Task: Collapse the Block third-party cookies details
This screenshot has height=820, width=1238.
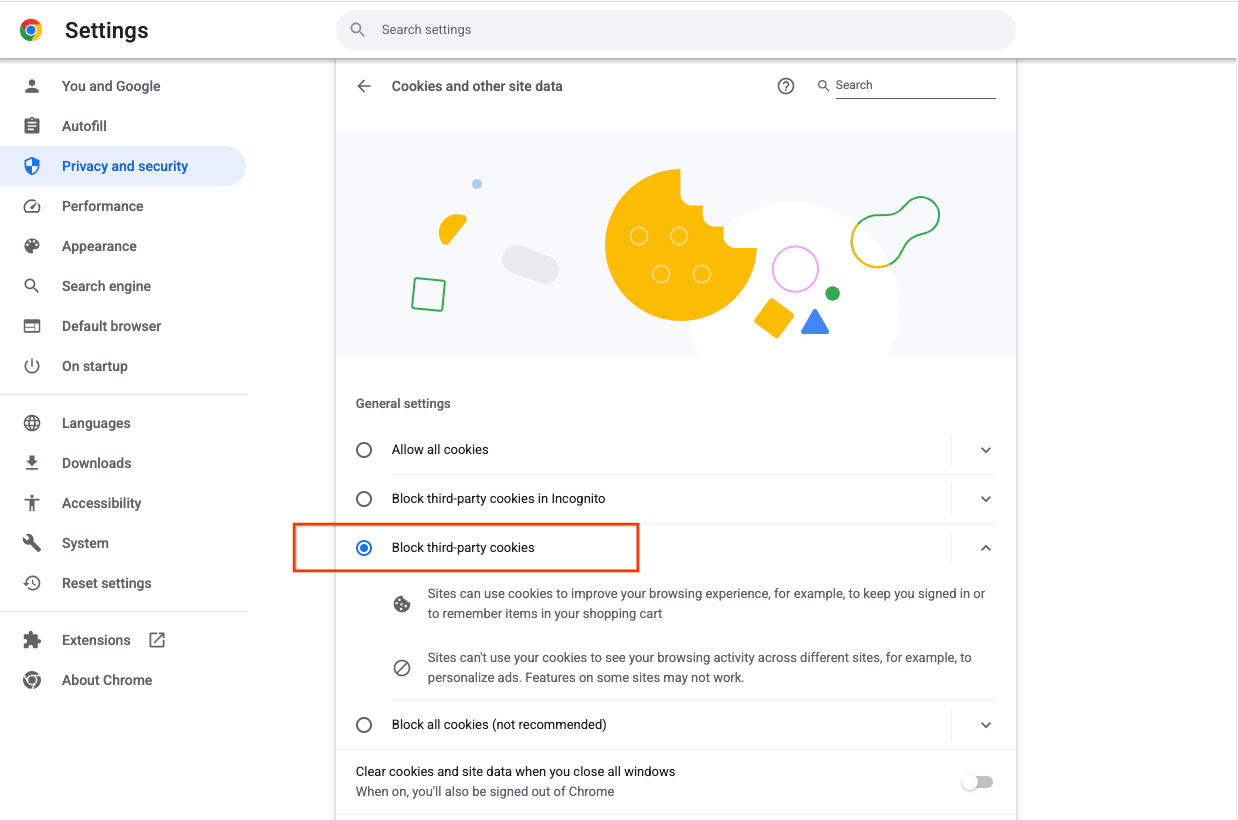Action: point(986,548)
